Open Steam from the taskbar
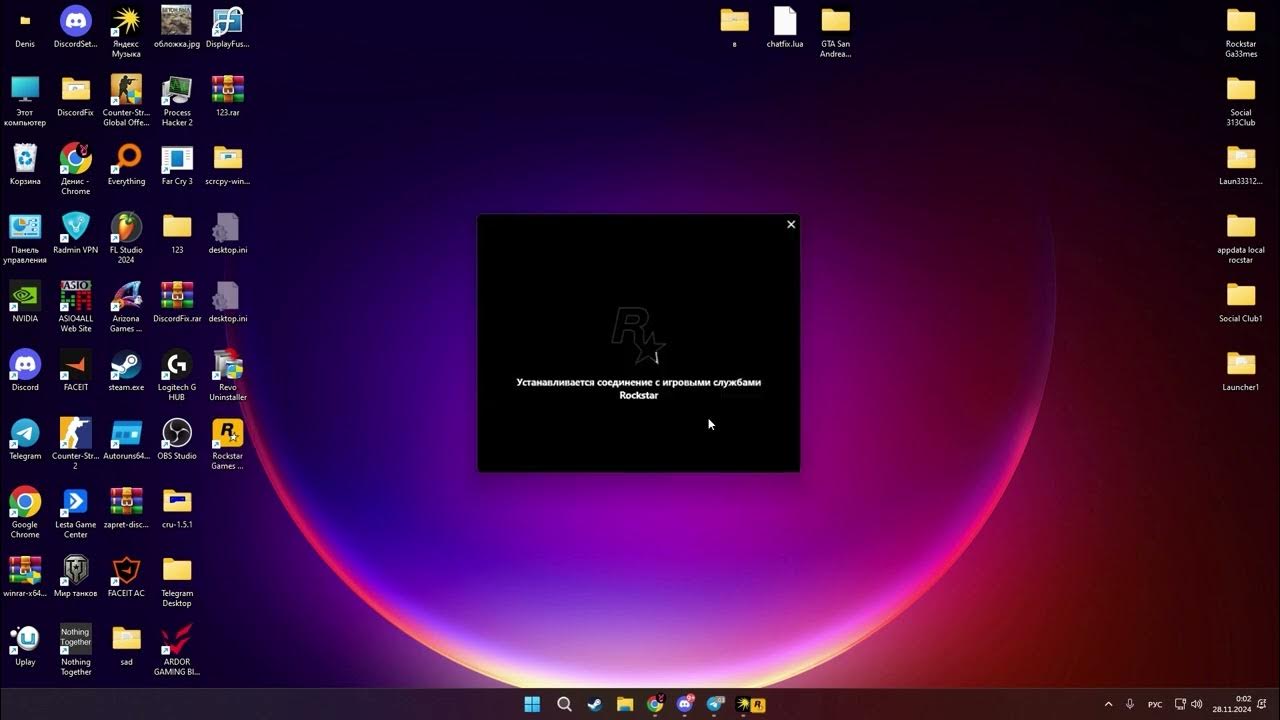 (x=594, y=704)
